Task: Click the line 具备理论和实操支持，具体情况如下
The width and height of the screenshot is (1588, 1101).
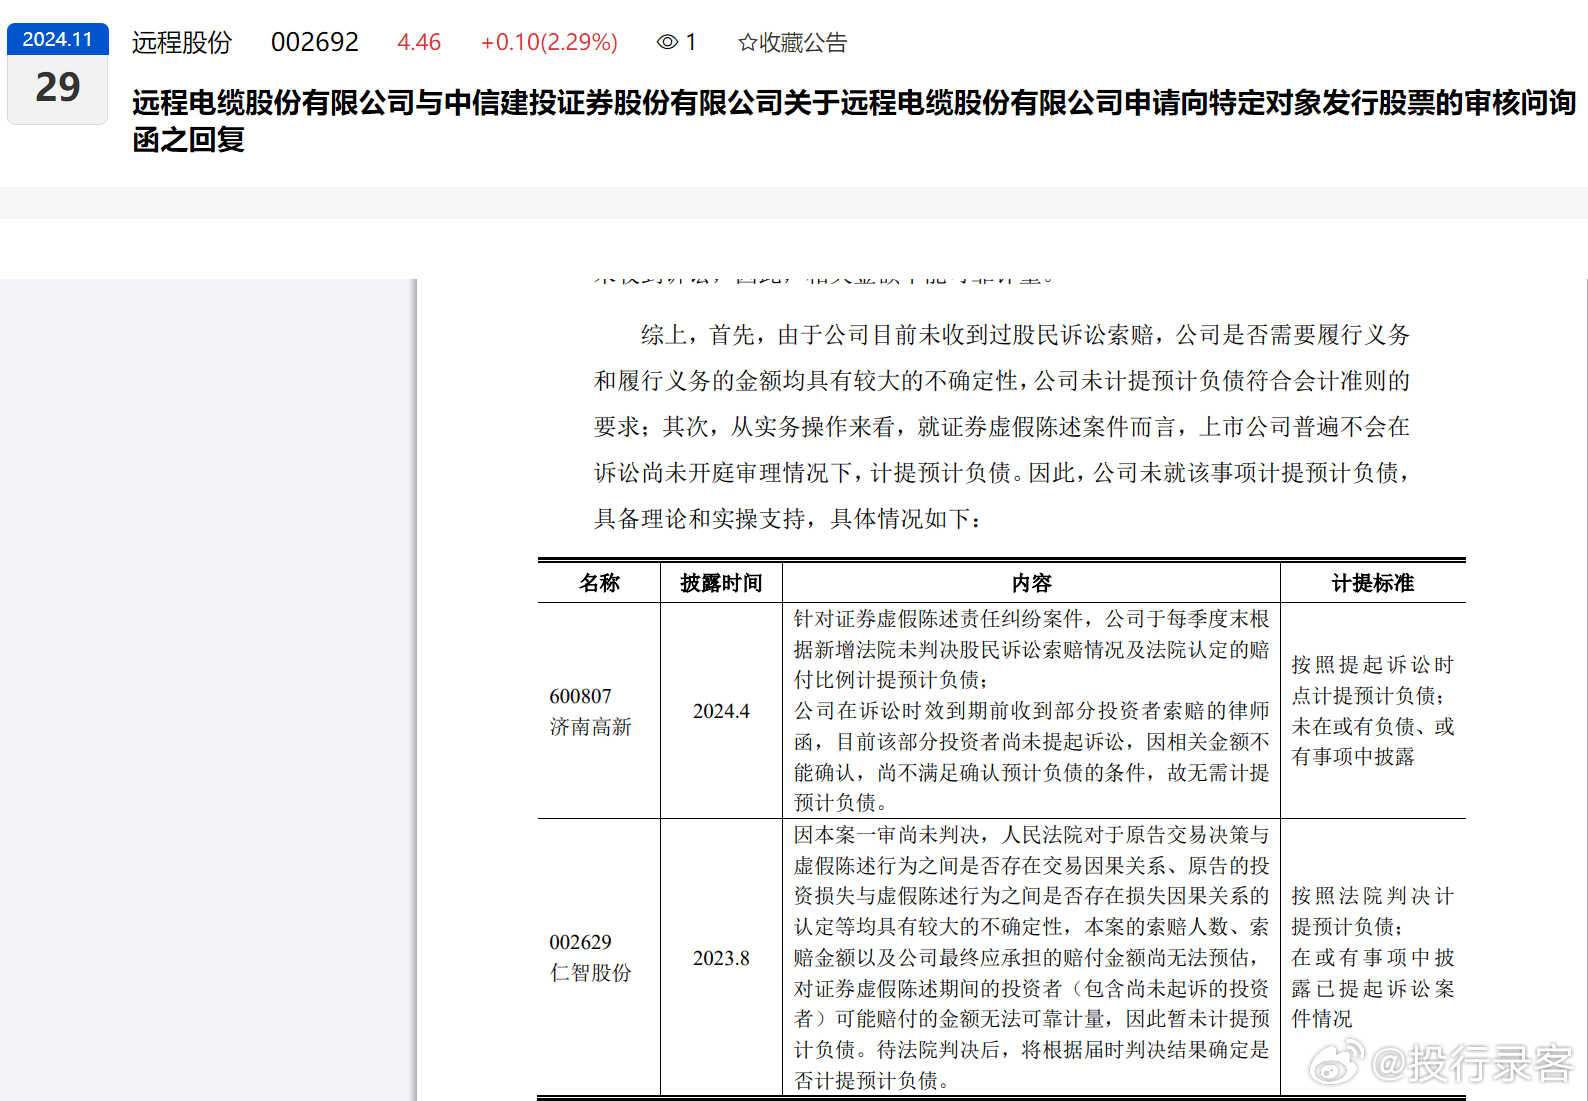Action: pyautogui.click(x=788, y=519)
